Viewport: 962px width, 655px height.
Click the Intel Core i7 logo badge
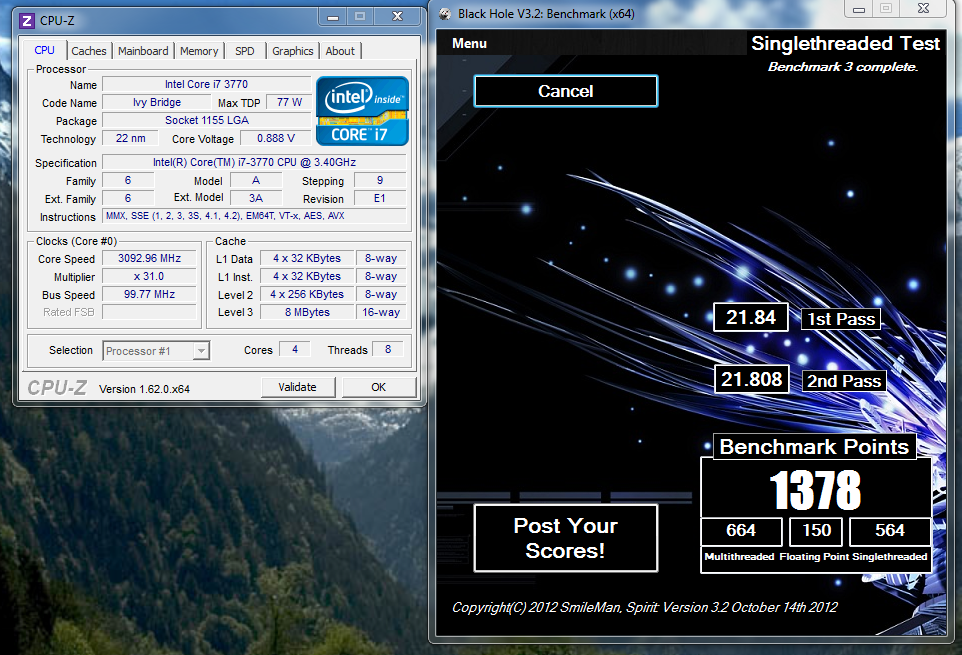point(362,111)
